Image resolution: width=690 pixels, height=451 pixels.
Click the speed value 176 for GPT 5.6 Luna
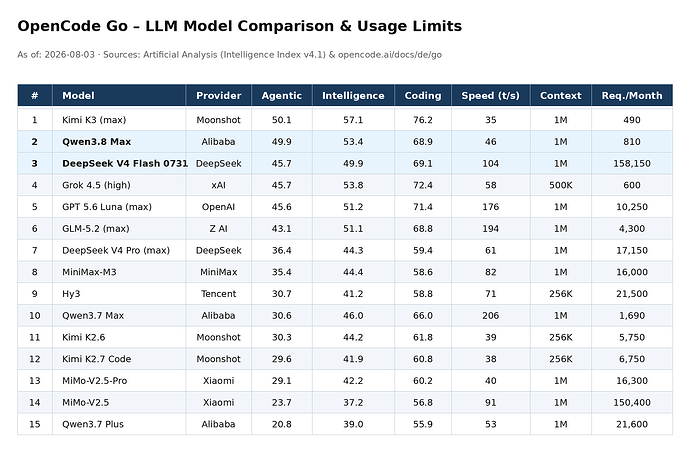(x=490, y=207)
